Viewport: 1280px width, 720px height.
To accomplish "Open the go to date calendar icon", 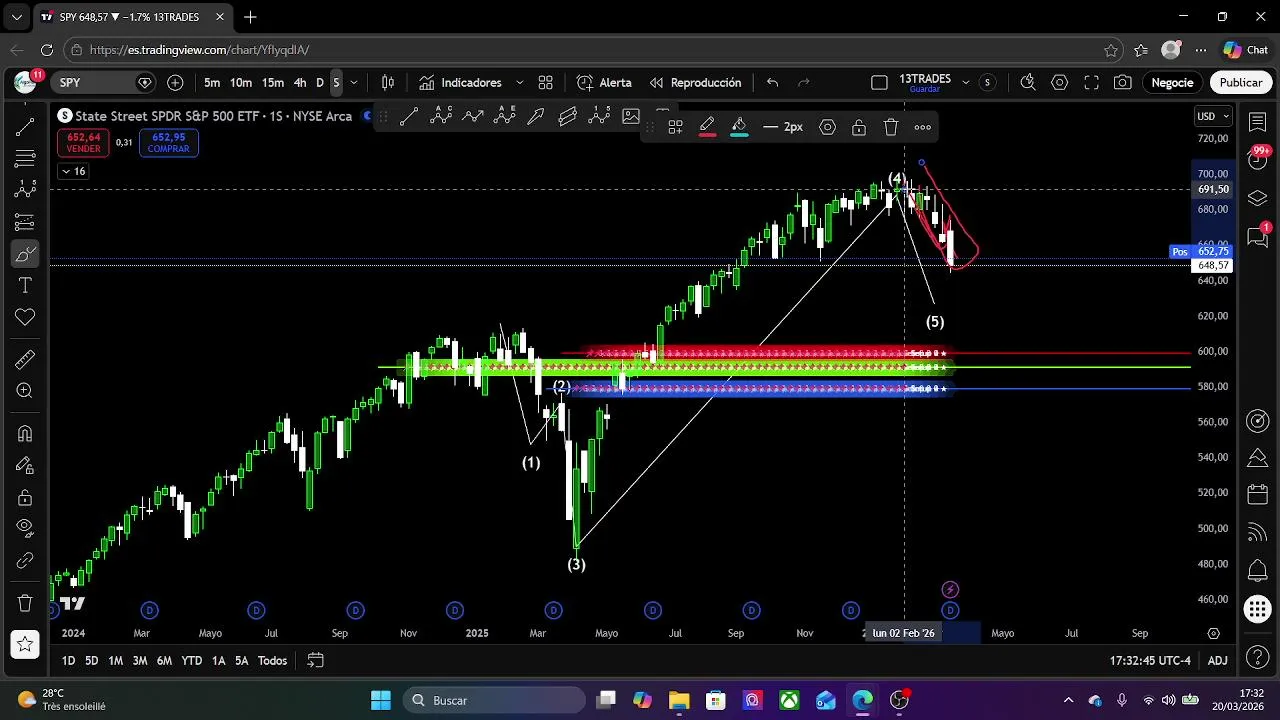I will tap(315, 661).
